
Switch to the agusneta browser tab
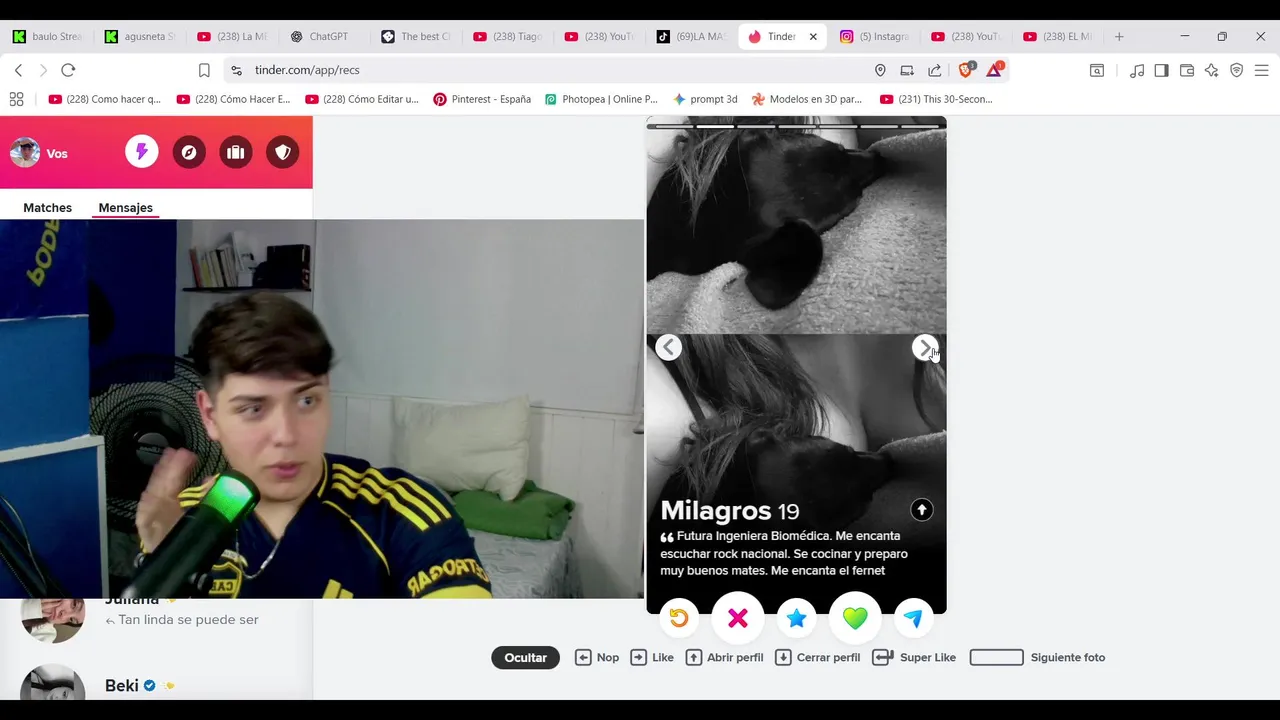[140, 36]
